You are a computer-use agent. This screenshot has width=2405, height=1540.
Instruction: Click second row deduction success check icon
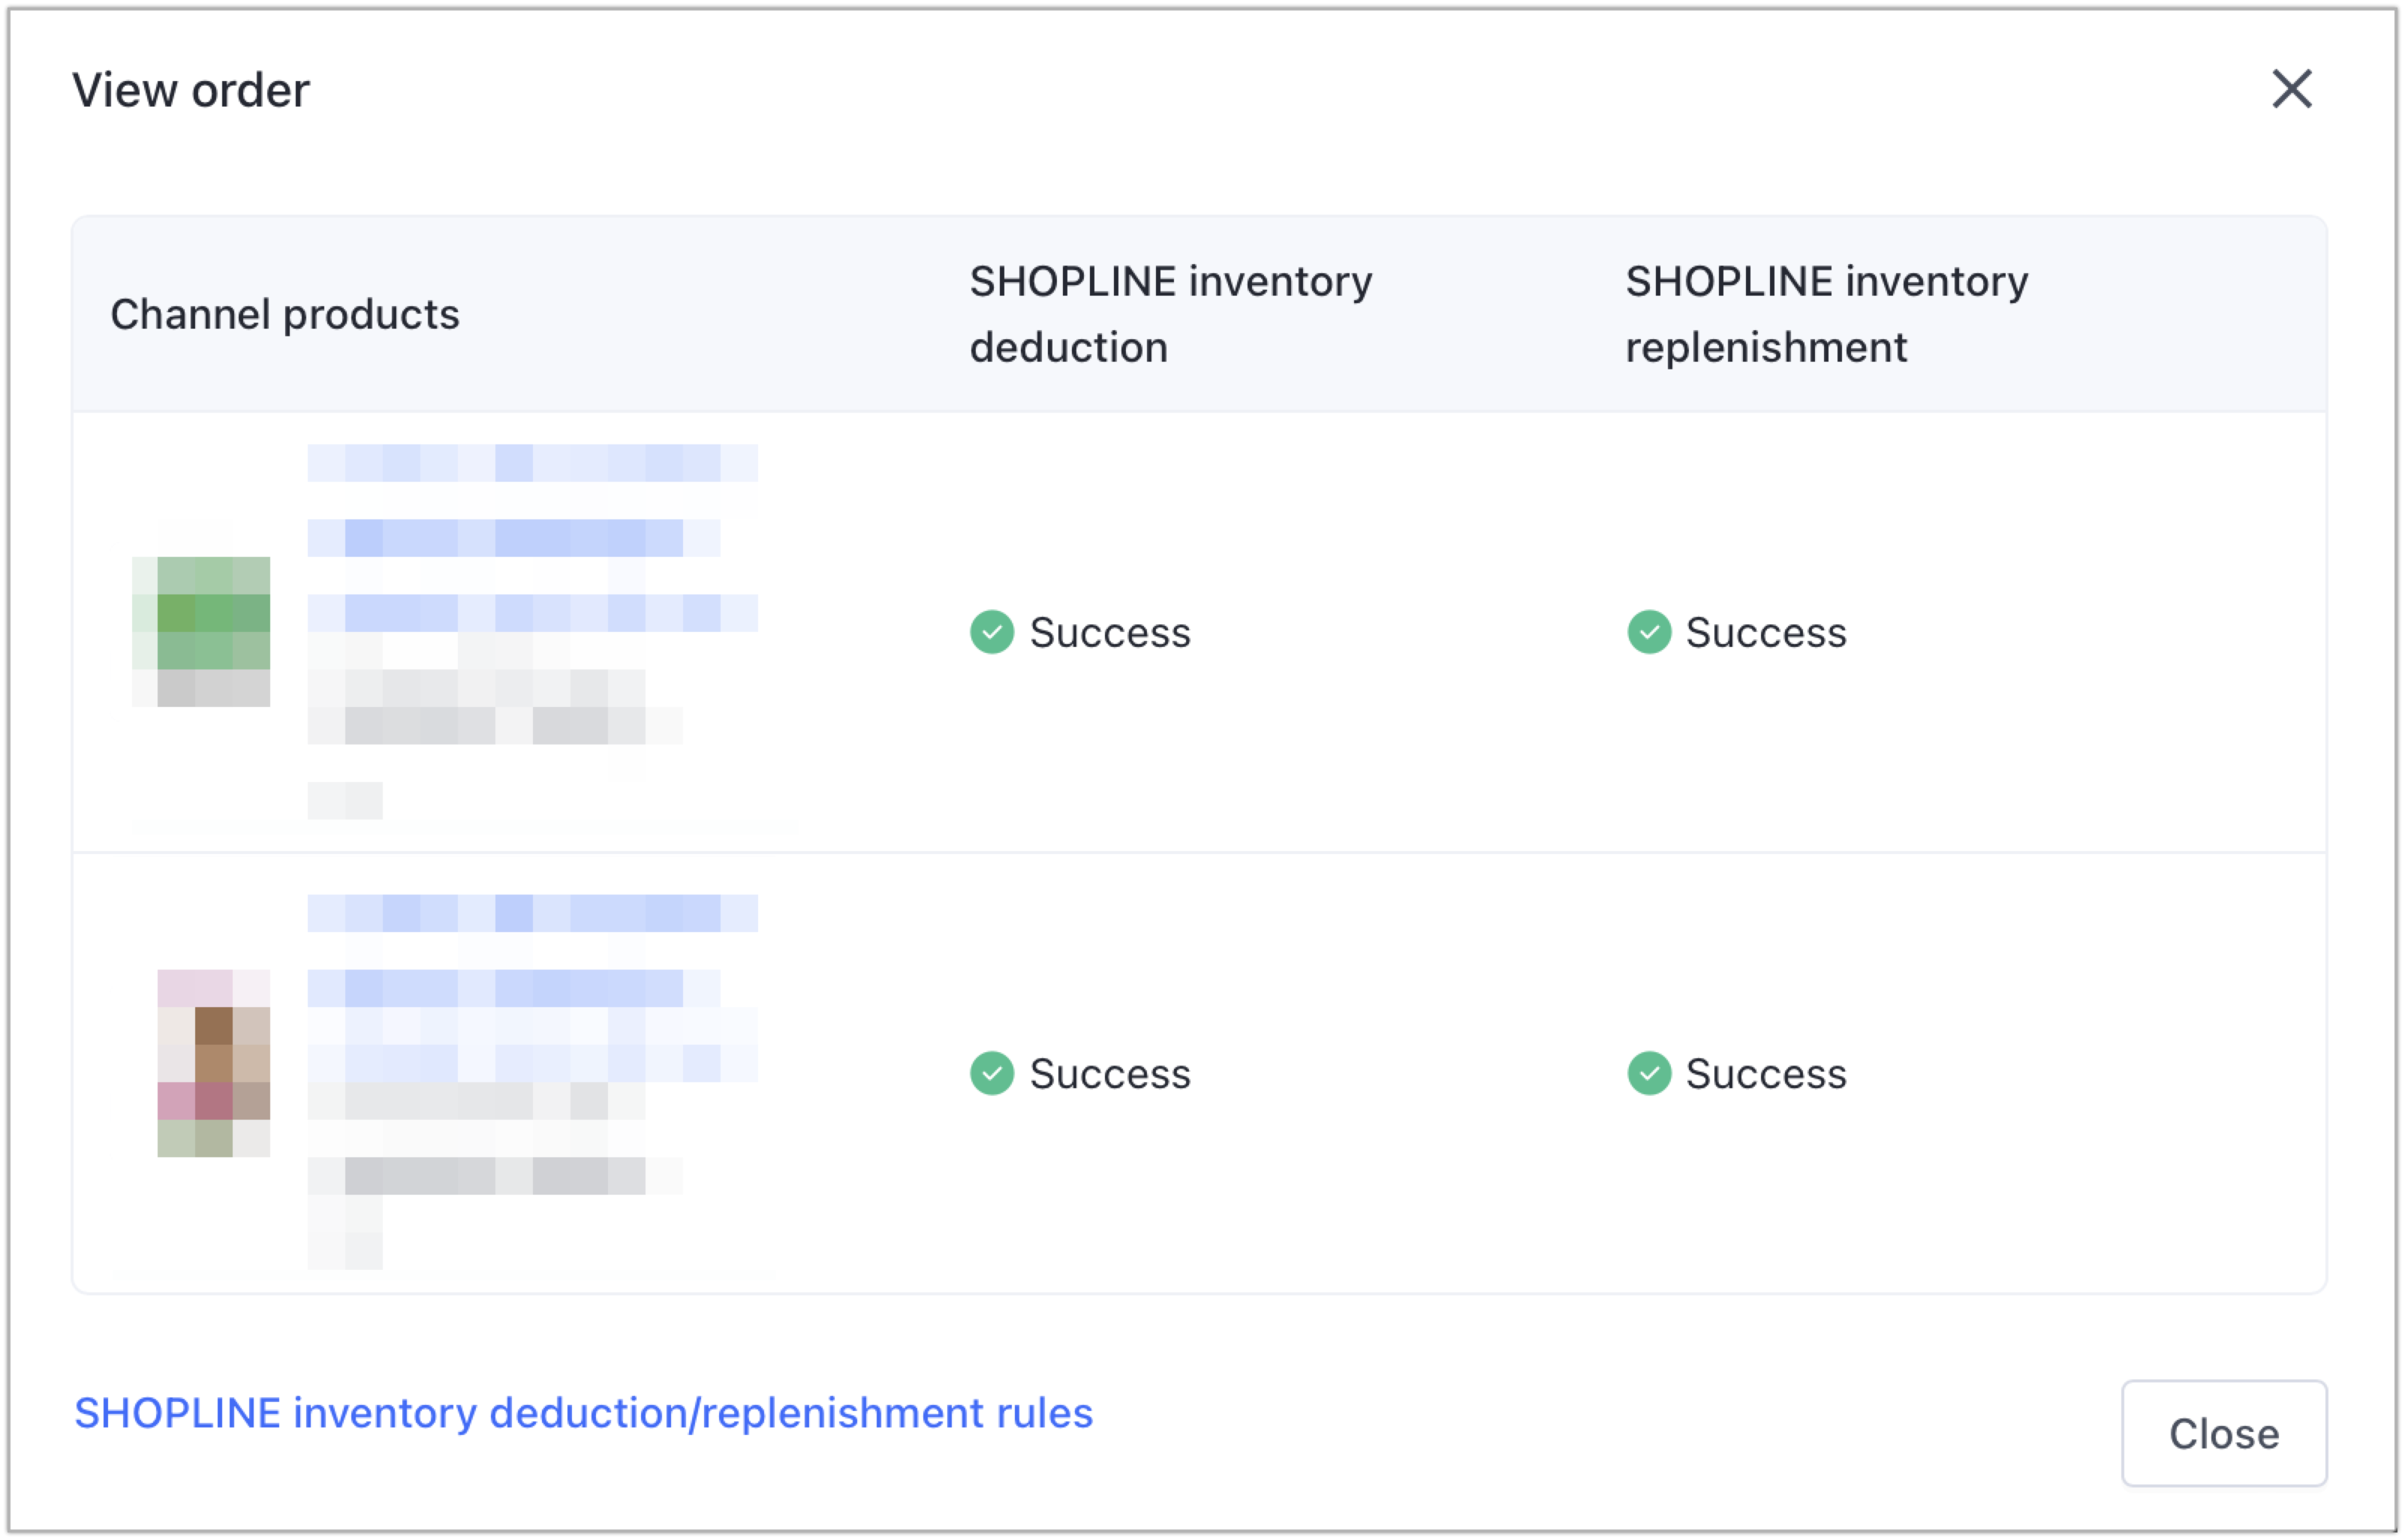[x=992, y=1073]
